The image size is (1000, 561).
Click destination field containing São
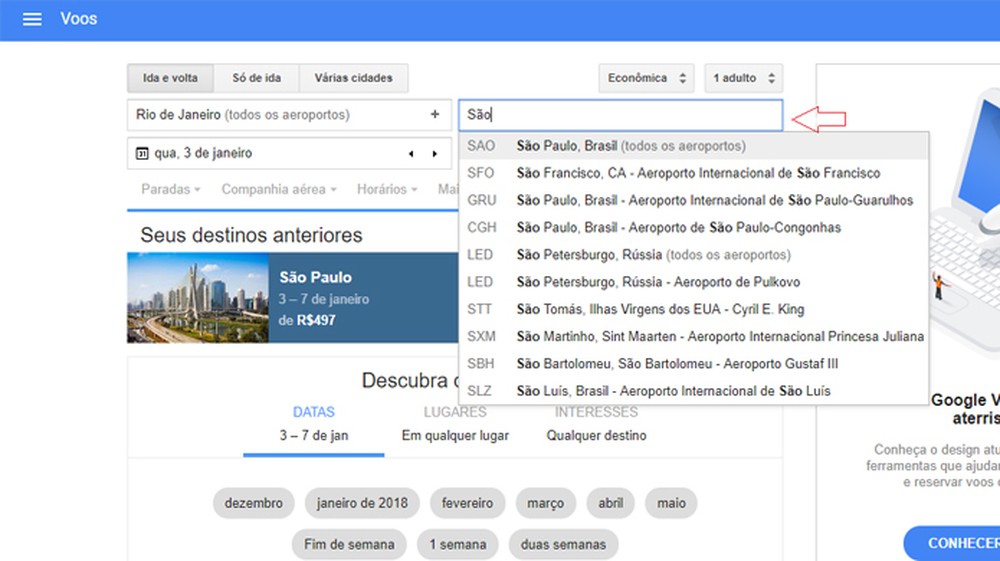pyautogui.click(x=621, y=115)
